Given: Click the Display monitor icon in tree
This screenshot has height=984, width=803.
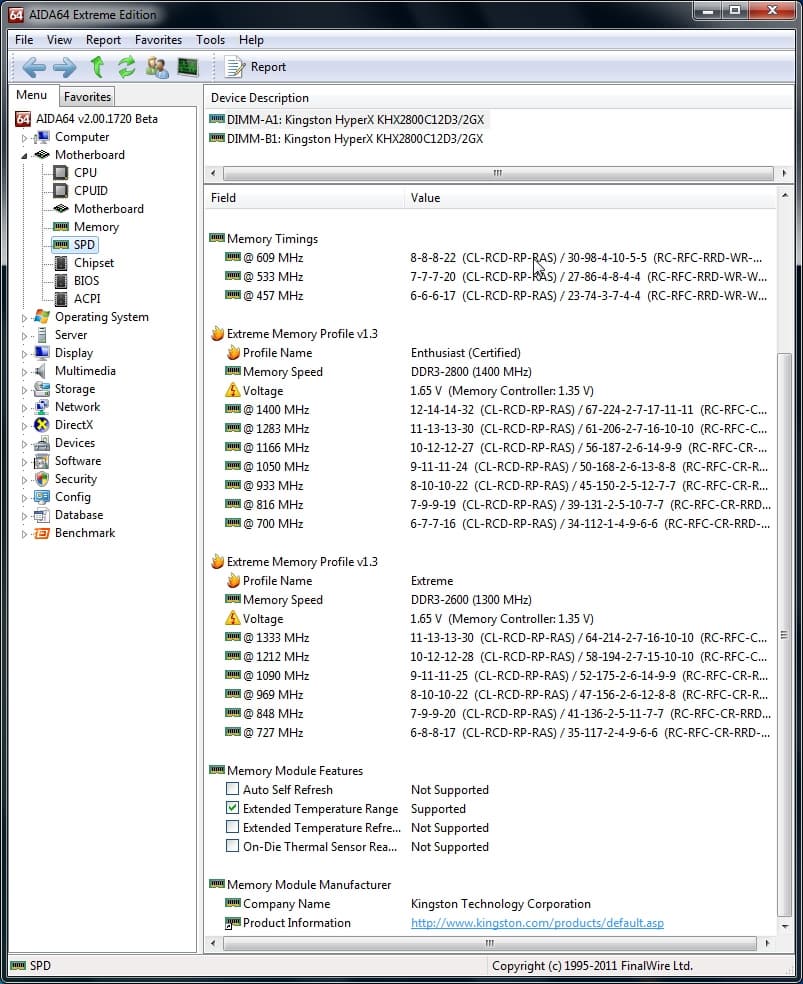Looking at the screenshot, I should click(x=42, y=353).
